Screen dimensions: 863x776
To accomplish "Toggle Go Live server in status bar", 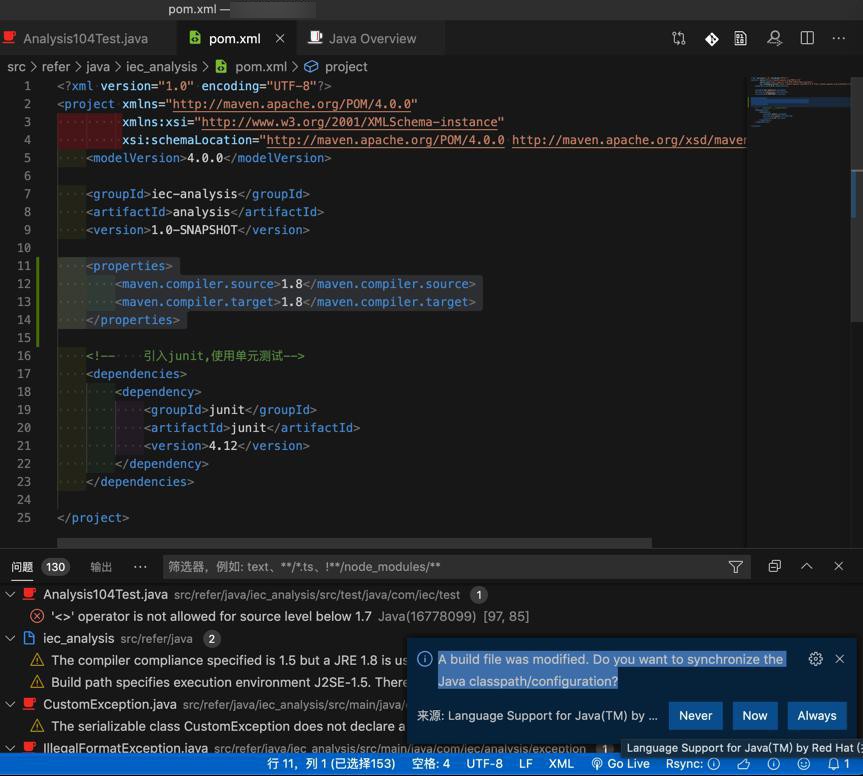I will pos(620,764).
